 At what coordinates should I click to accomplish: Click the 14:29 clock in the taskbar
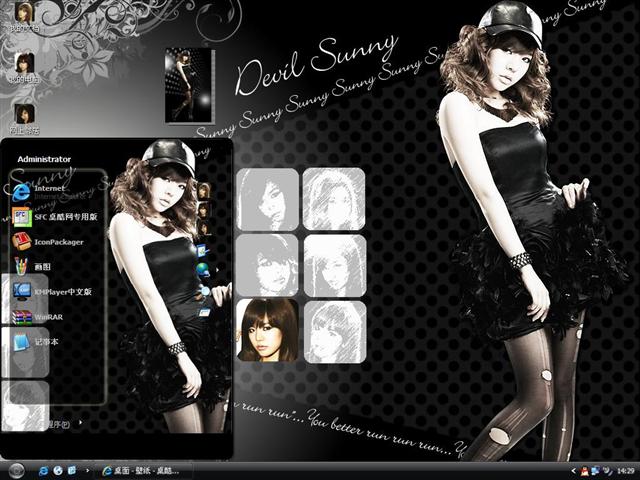pos(625,471)
